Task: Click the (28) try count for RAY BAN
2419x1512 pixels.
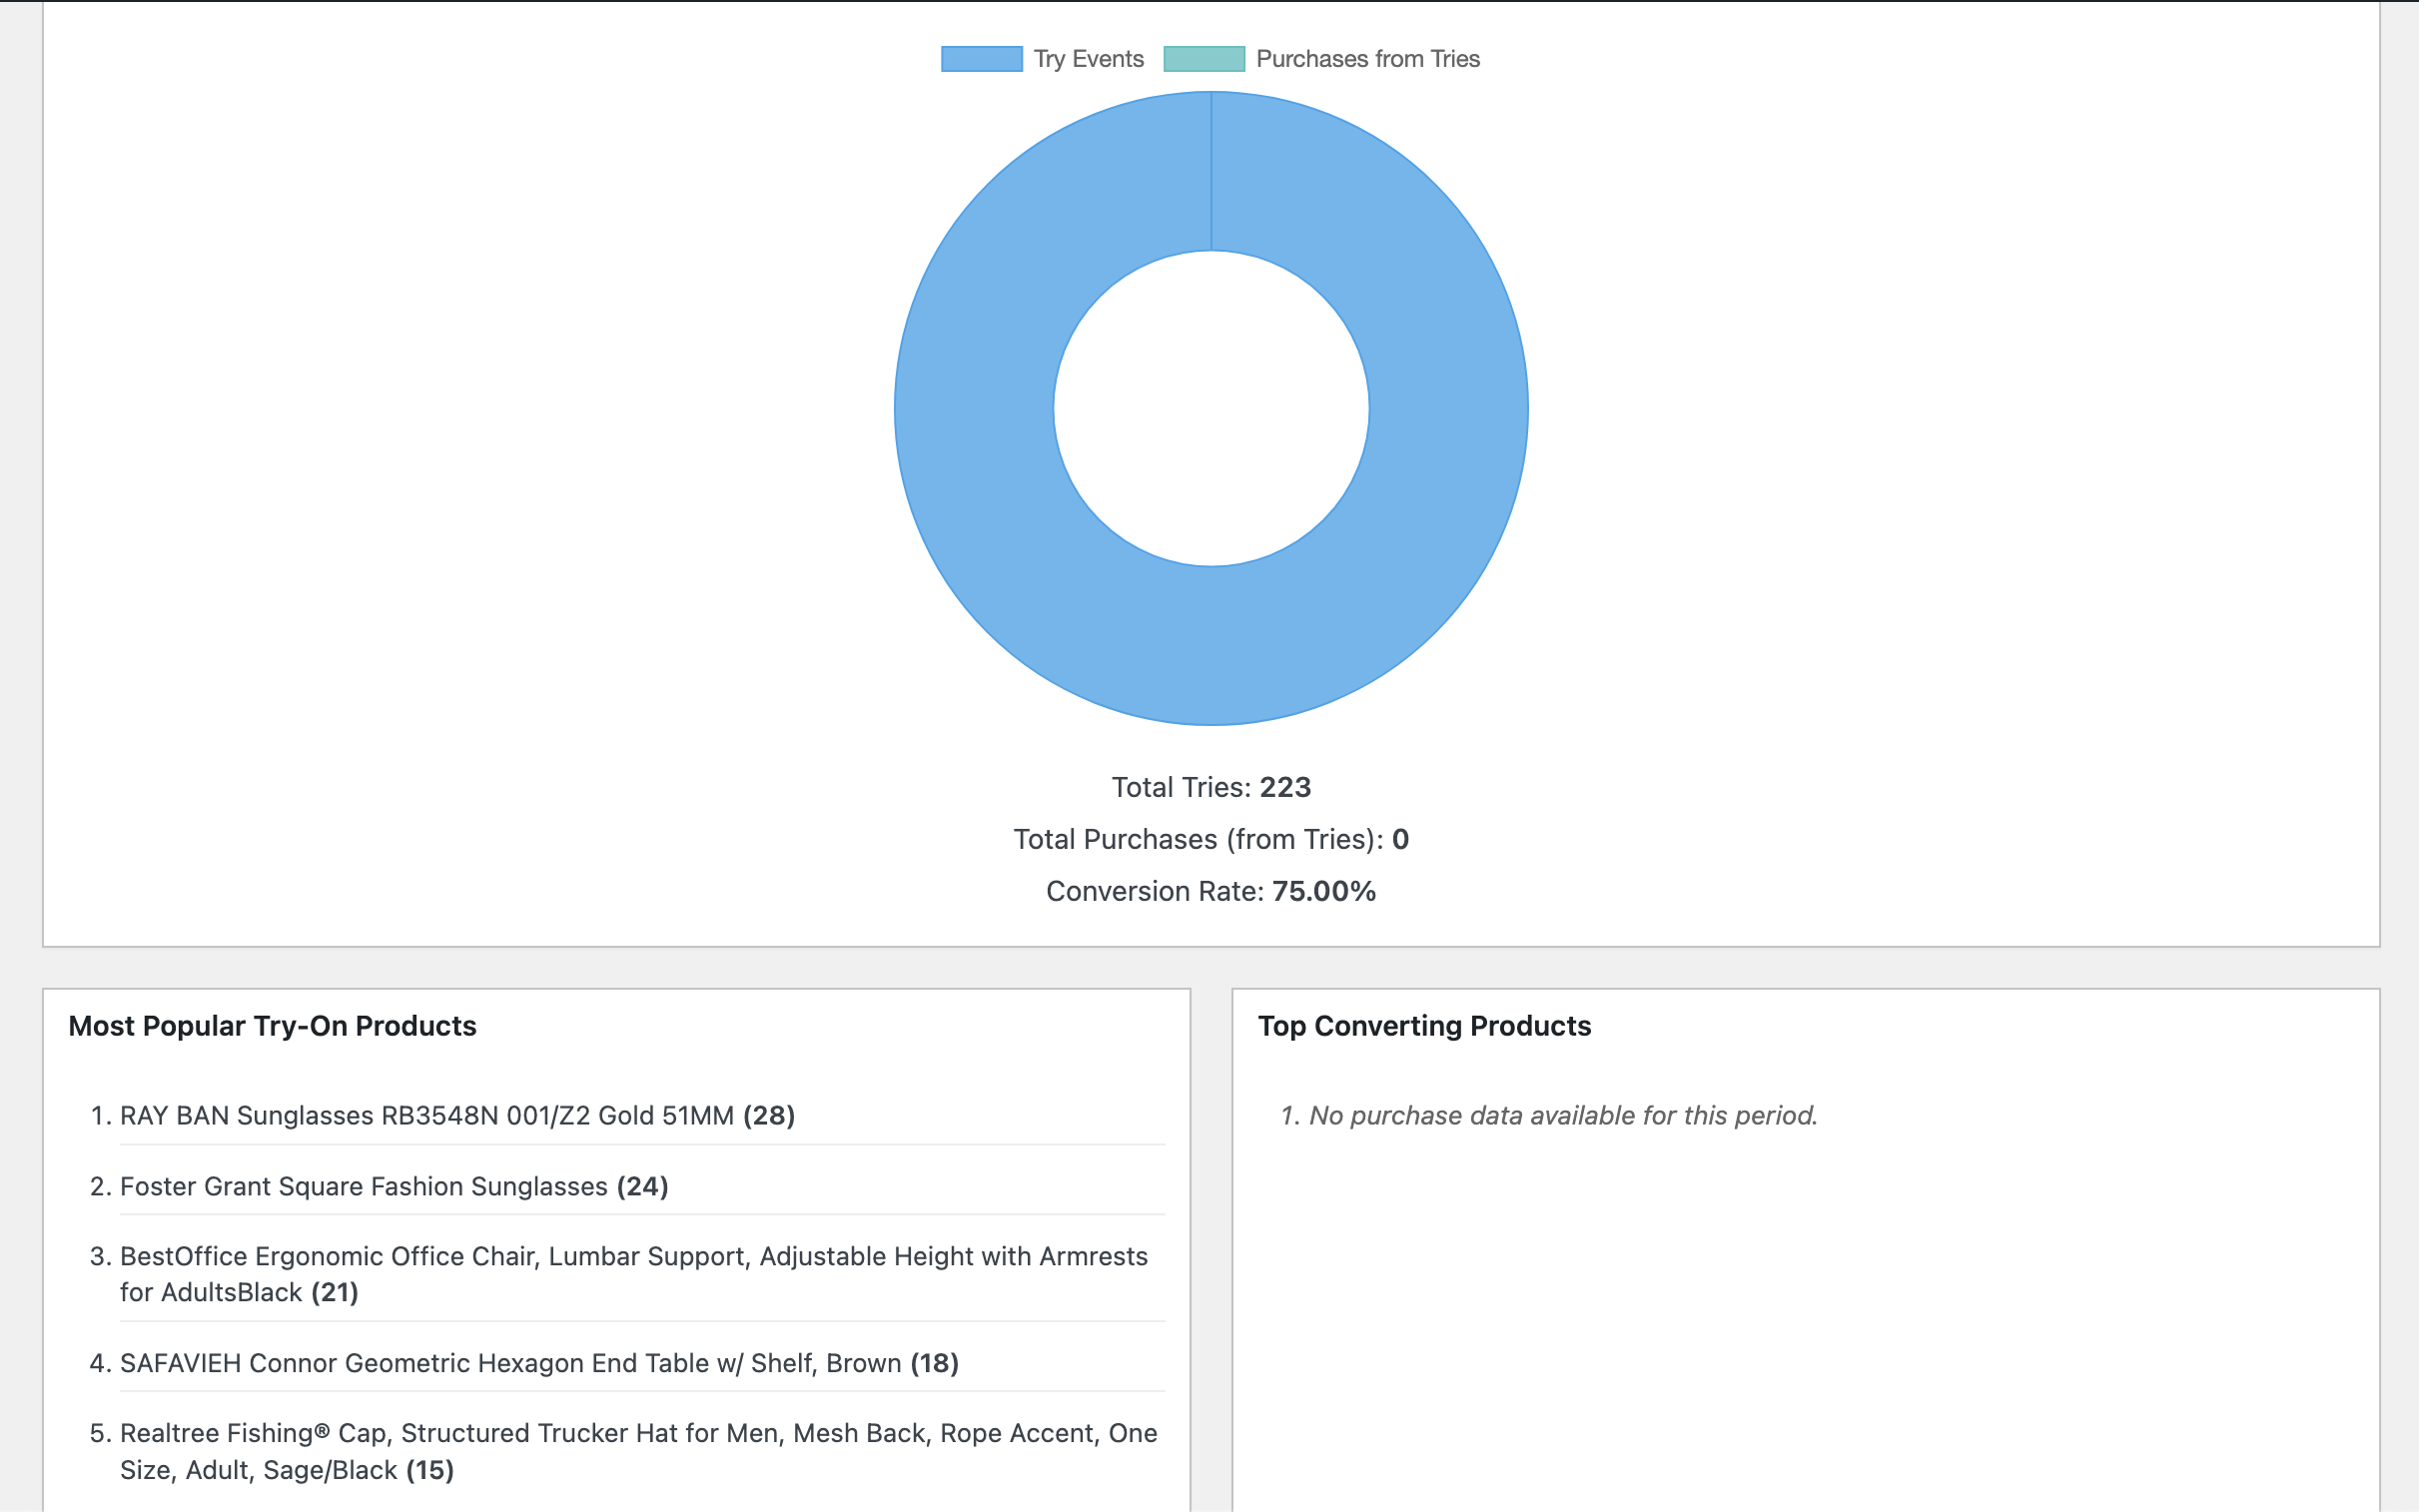Action: click(x=768, y=1115)
